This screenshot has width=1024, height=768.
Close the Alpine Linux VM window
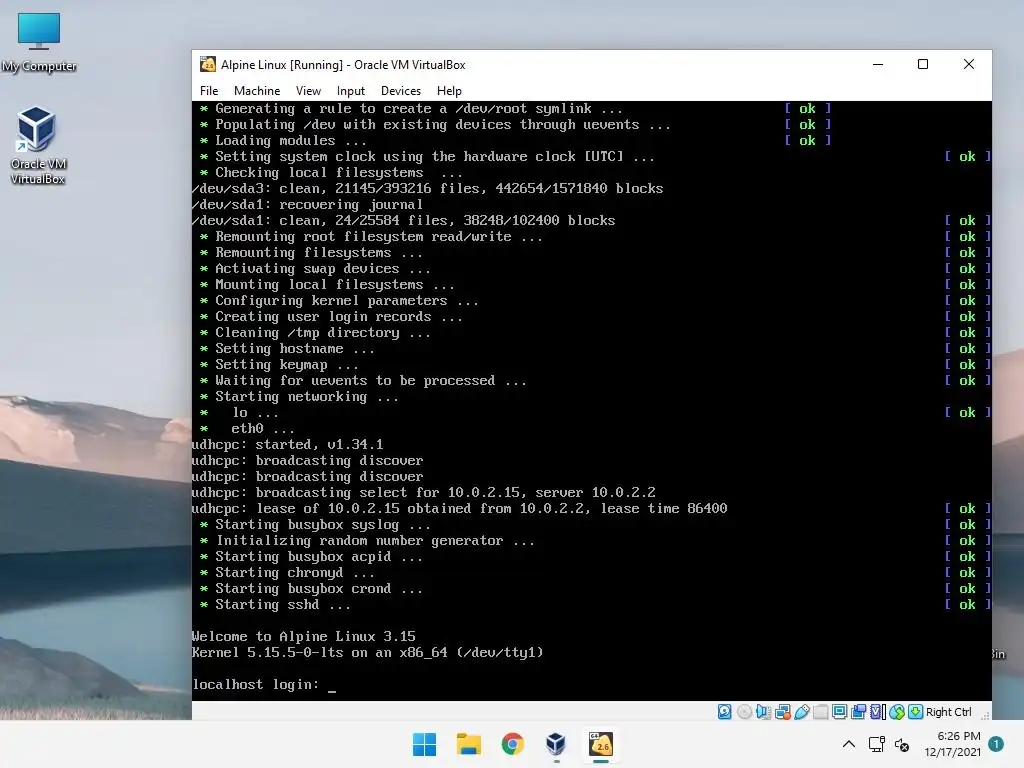click(x=968, y=64)
